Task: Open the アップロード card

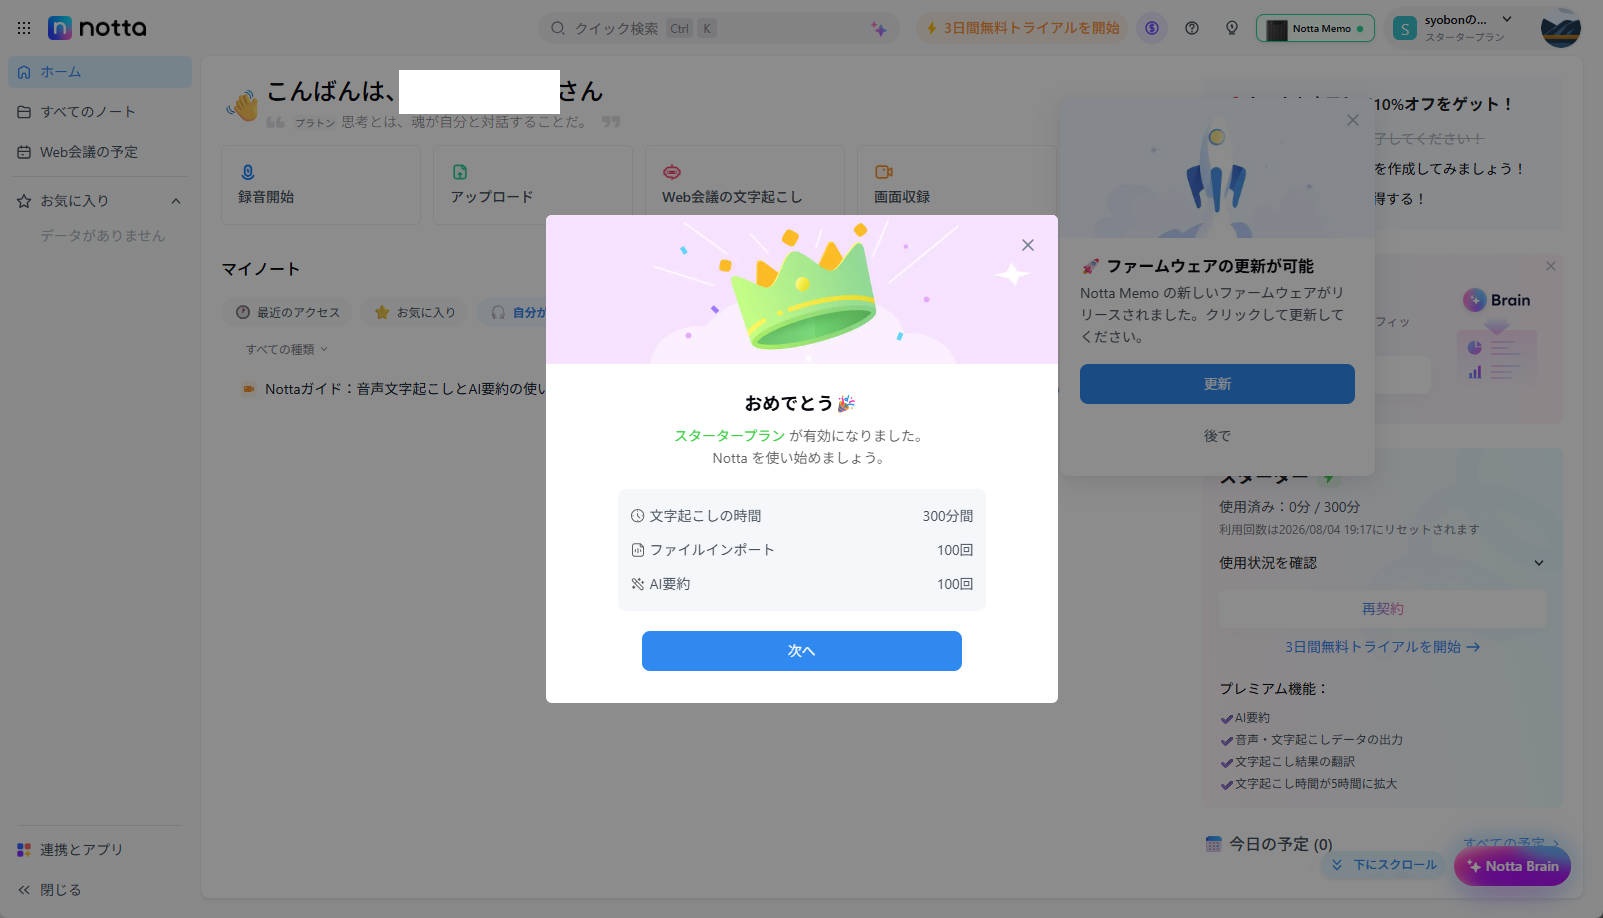Action: tap(533, 185)
